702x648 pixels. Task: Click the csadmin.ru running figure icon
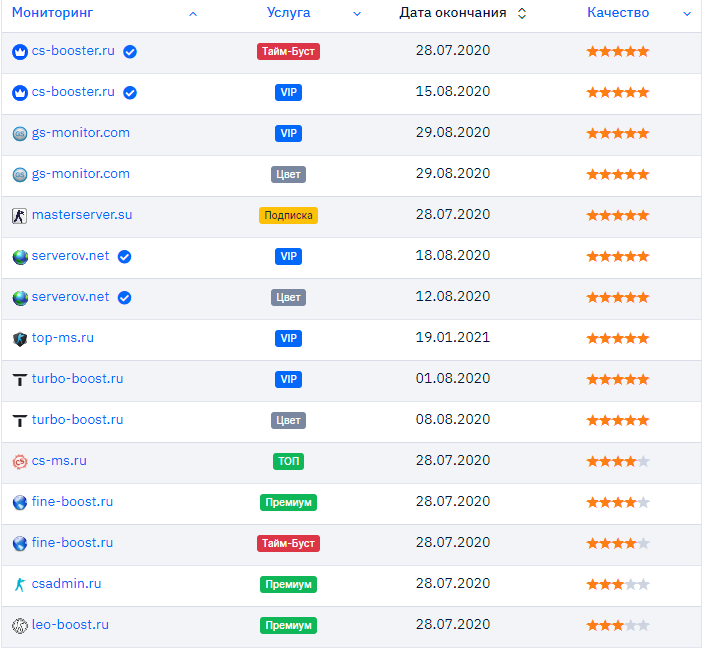pos(20,584)
